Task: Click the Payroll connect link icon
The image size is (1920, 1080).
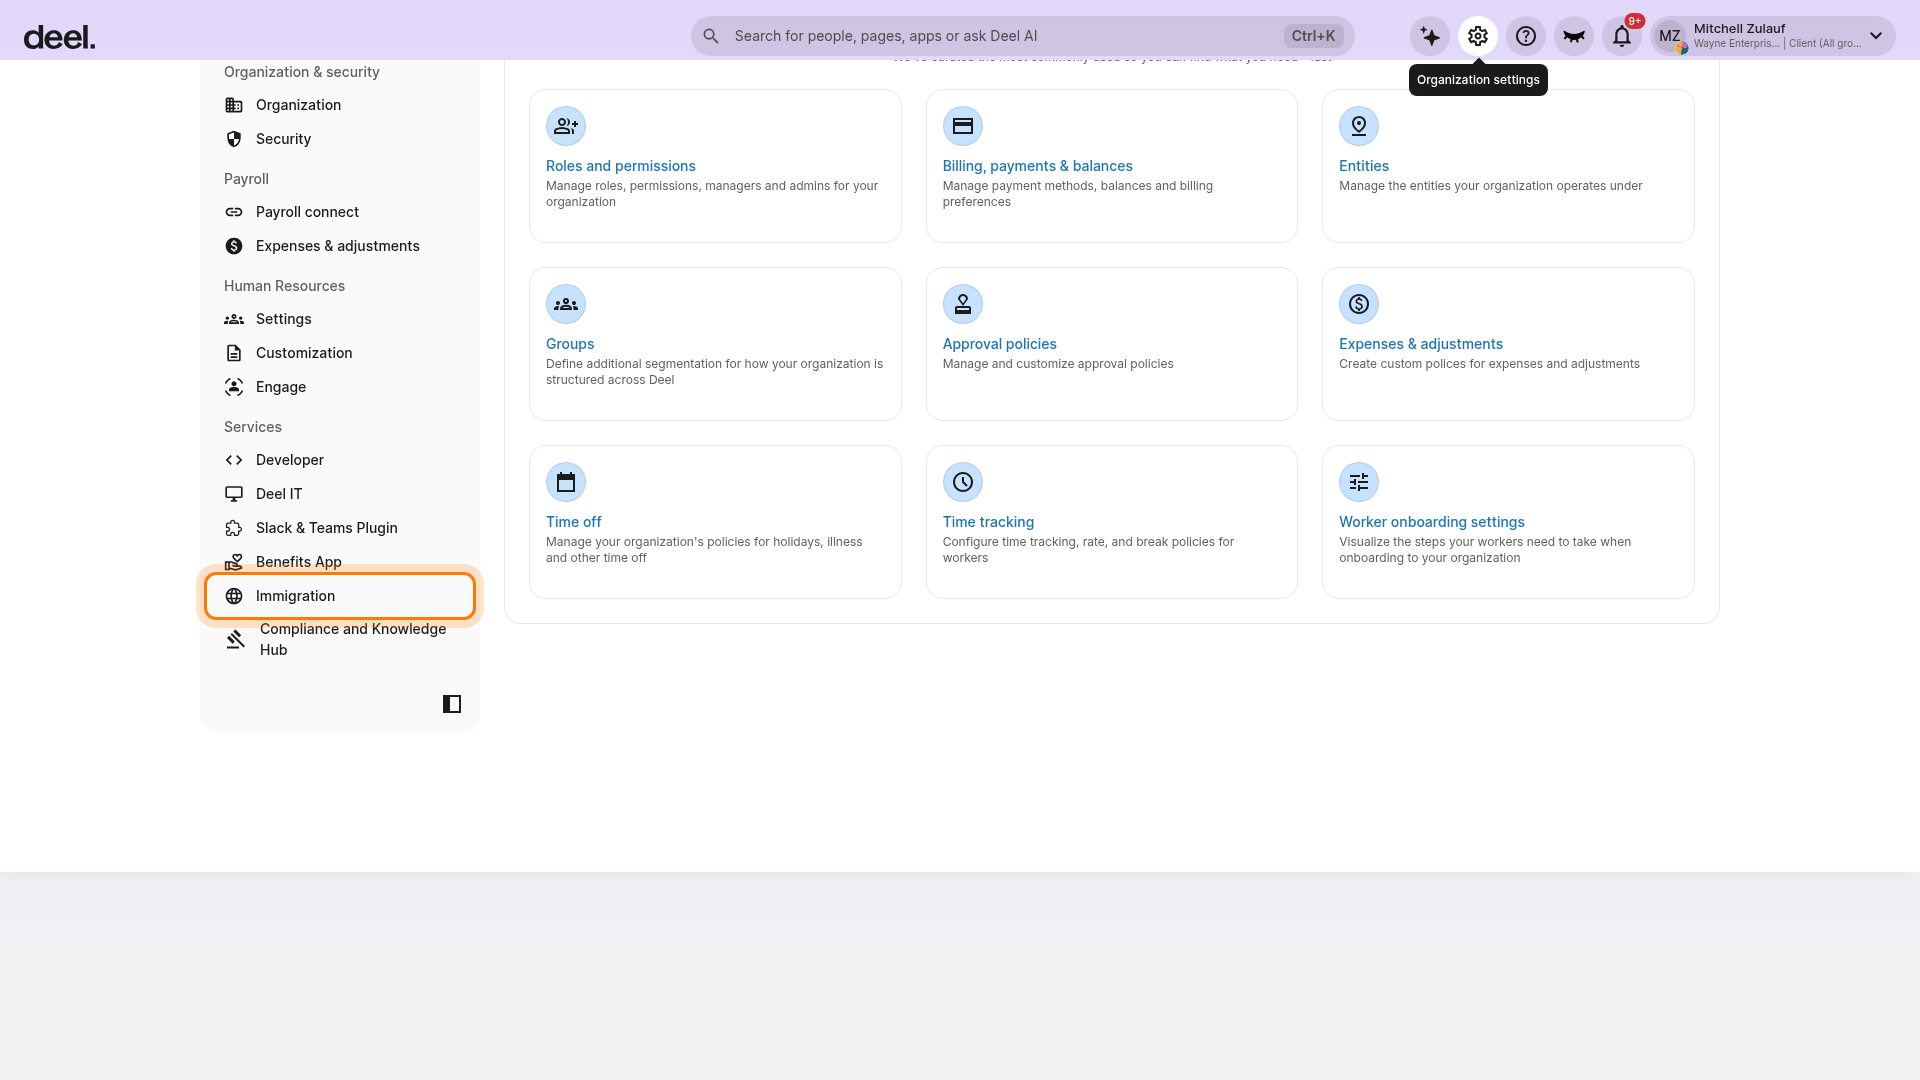Action: 234,212
